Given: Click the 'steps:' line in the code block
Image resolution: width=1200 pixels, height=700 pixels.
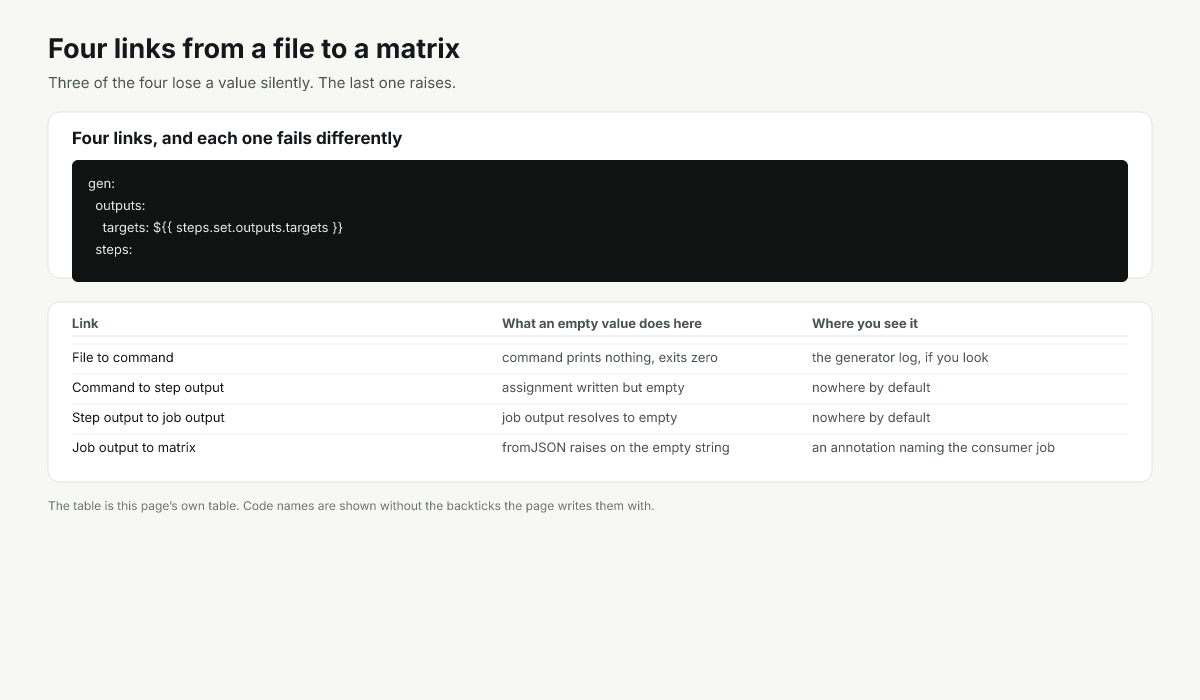Looking at the screenshot, I should point(114,250).
